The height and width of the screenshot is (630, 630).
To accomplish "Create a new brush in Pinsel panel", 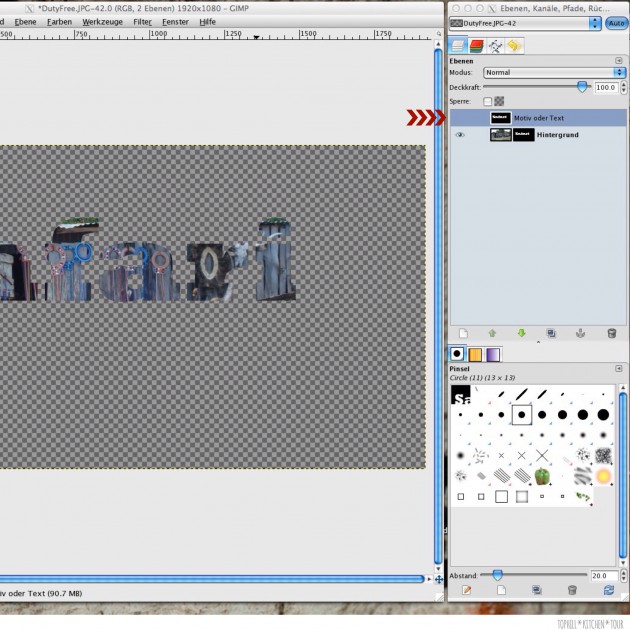I will [501, 590].
